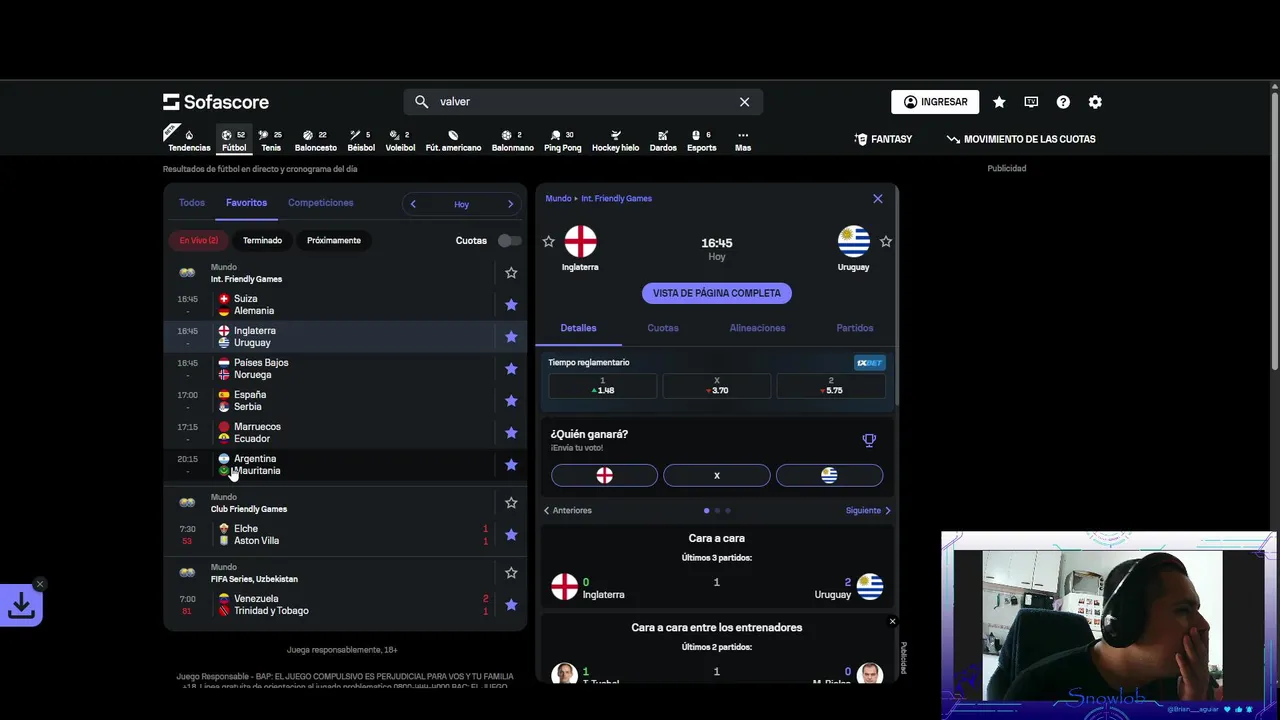The width and height of the screenshot is (1280, 720).
Task: Click Vista de página completa button
Action: 717,293
